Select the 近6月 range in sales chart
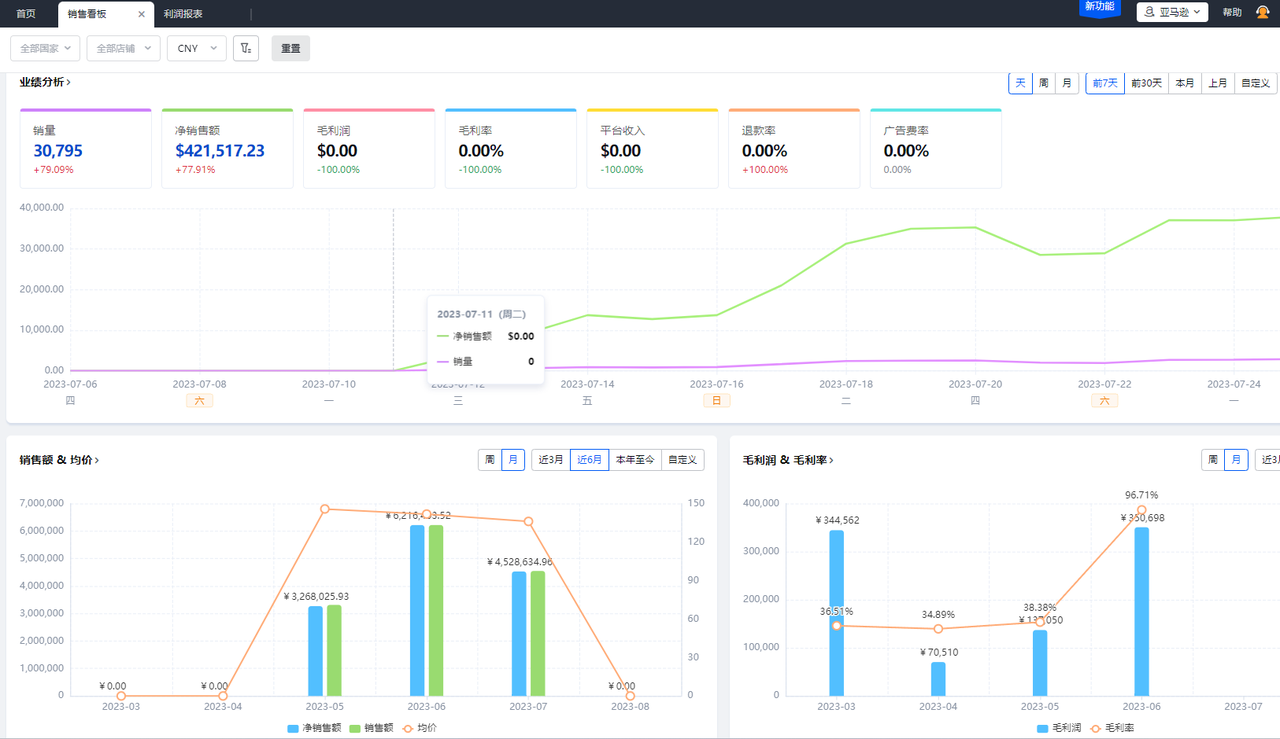1280x739 pixels. click(x=589, y=460)
